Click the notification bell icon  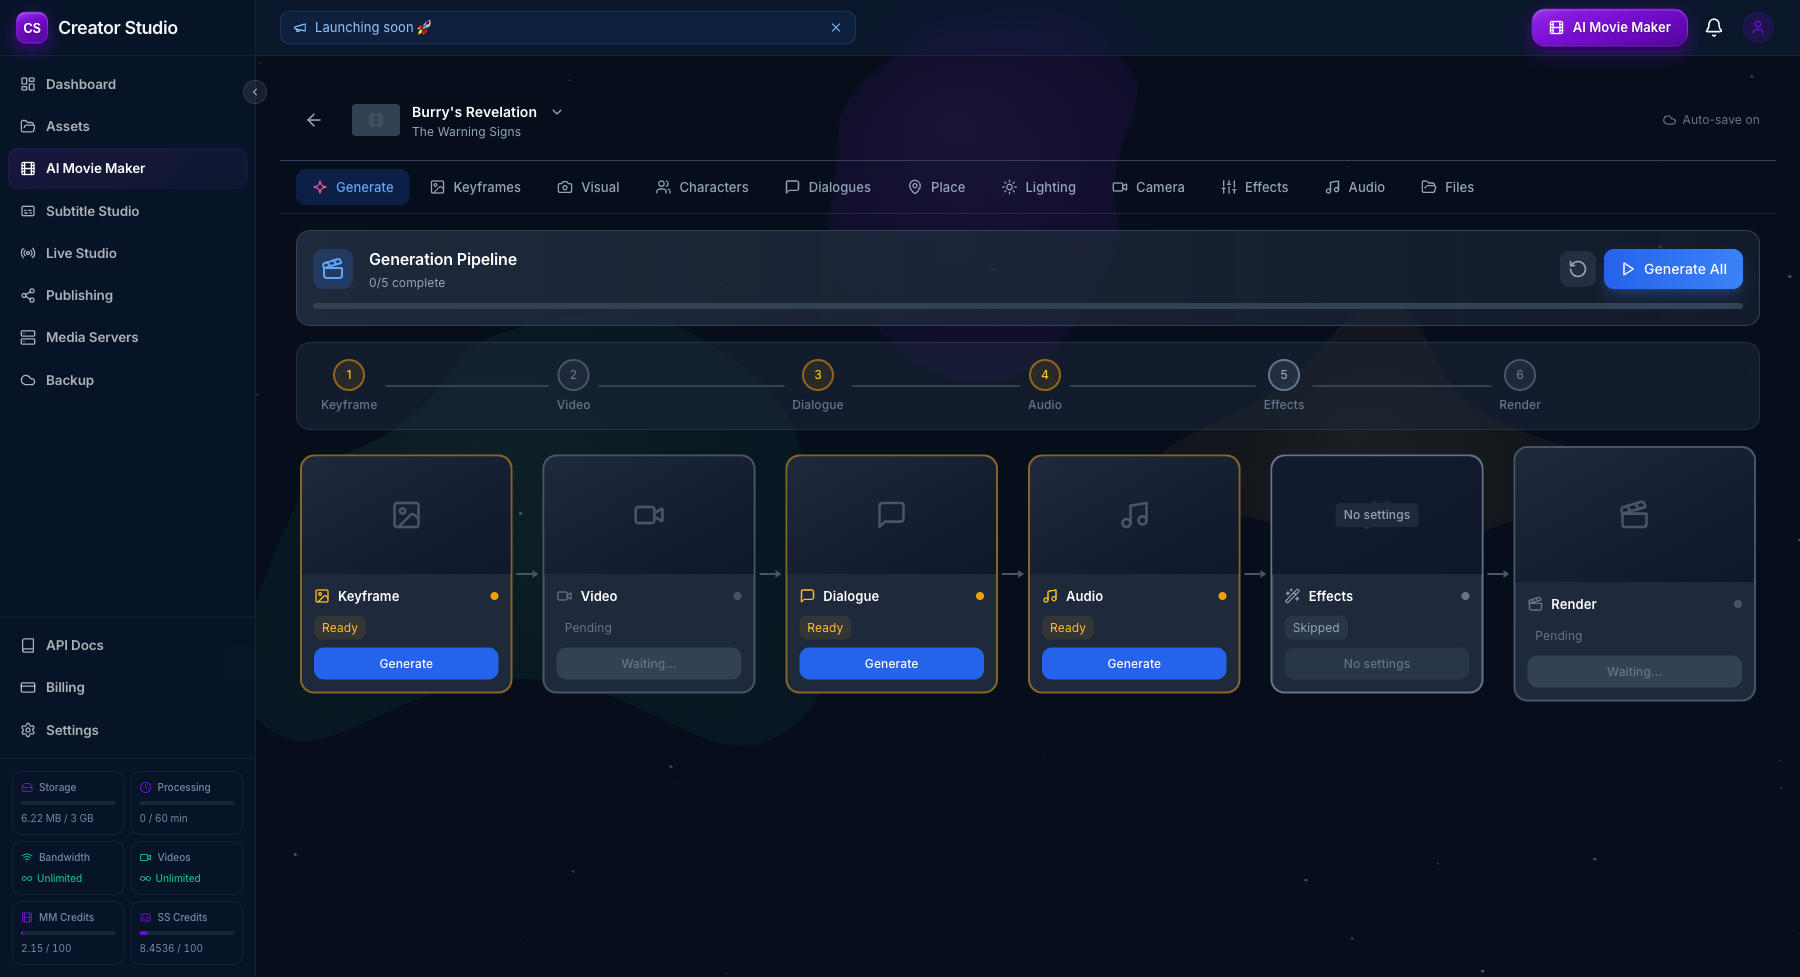(x=1713, y=27)
